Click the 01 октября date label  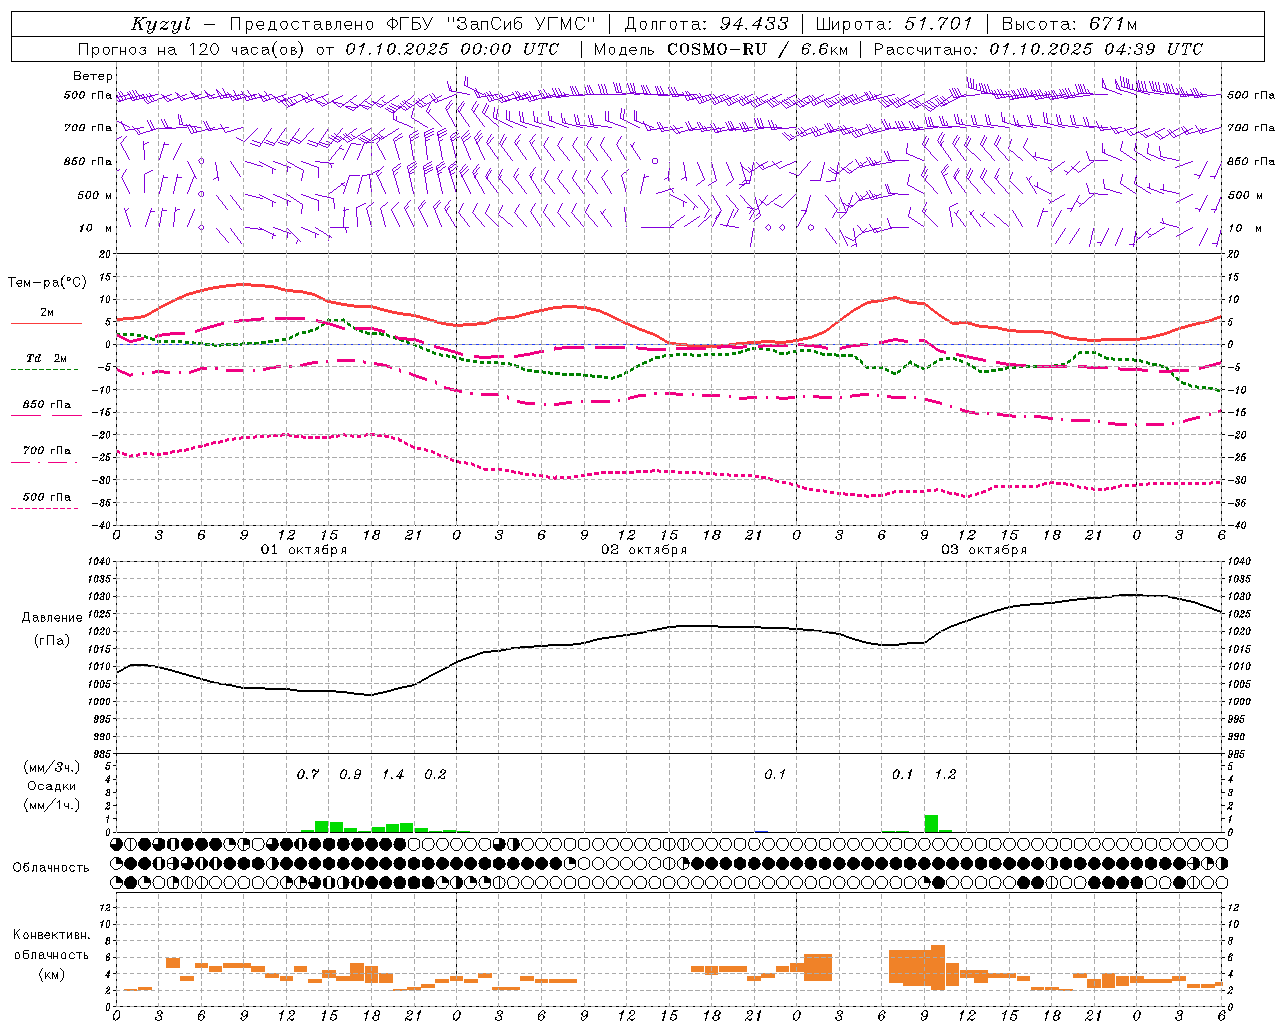pyautogui.click(x=304, y=550)
